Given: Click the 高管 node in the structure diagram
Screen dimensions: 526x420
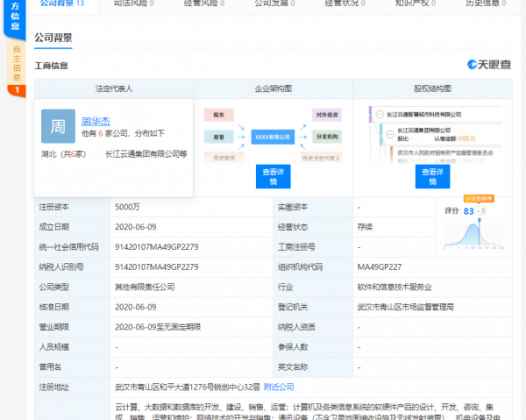Looking at the screenshot, I should tap(219, 137).
